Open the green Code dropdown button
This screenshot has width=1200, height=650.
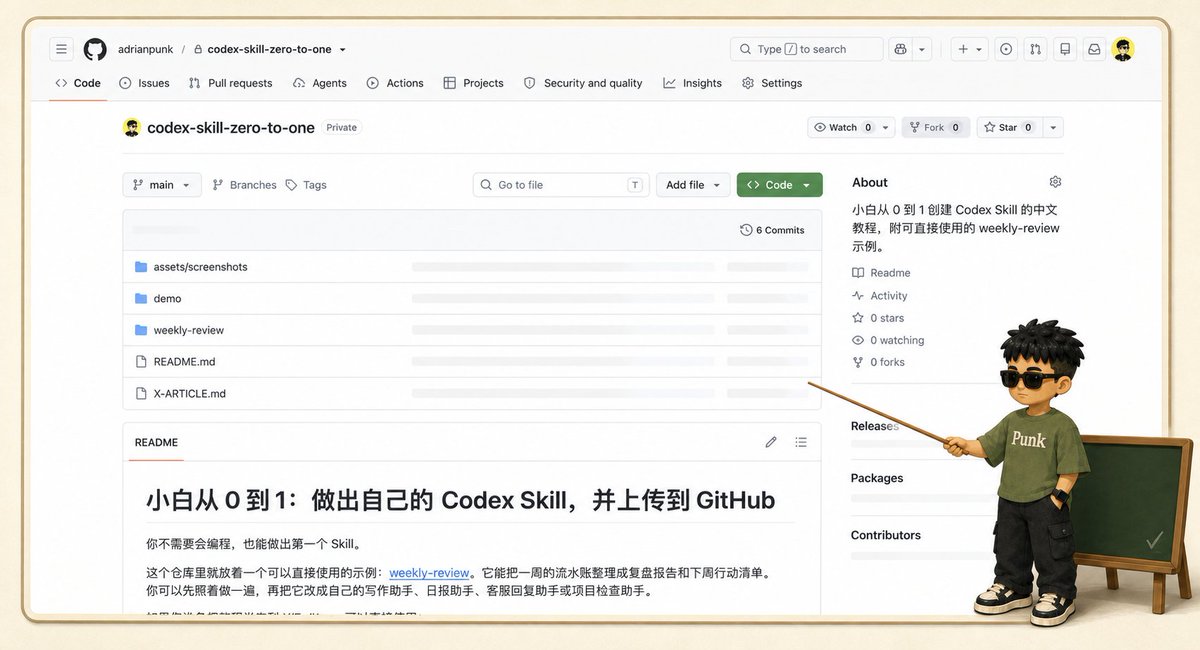pos(780,185)
